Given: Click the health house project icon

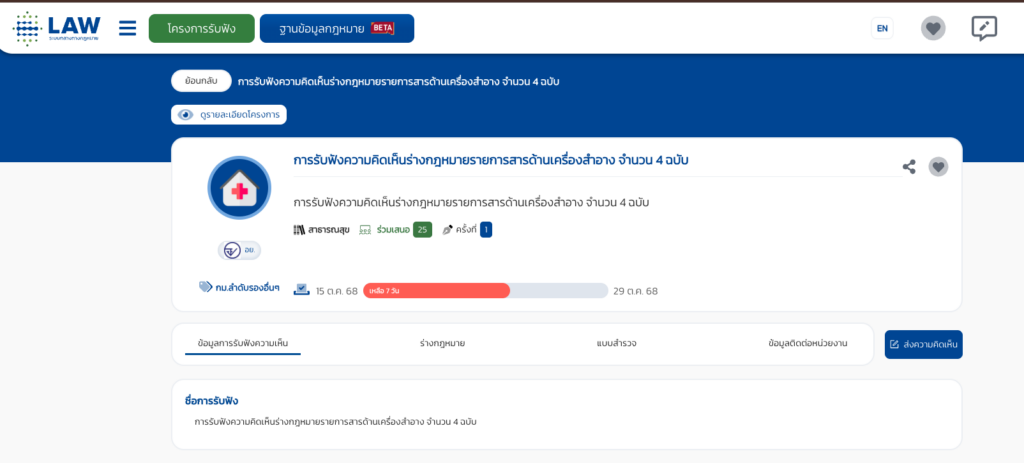Looking at the screenshot, I should pos(239,188).
